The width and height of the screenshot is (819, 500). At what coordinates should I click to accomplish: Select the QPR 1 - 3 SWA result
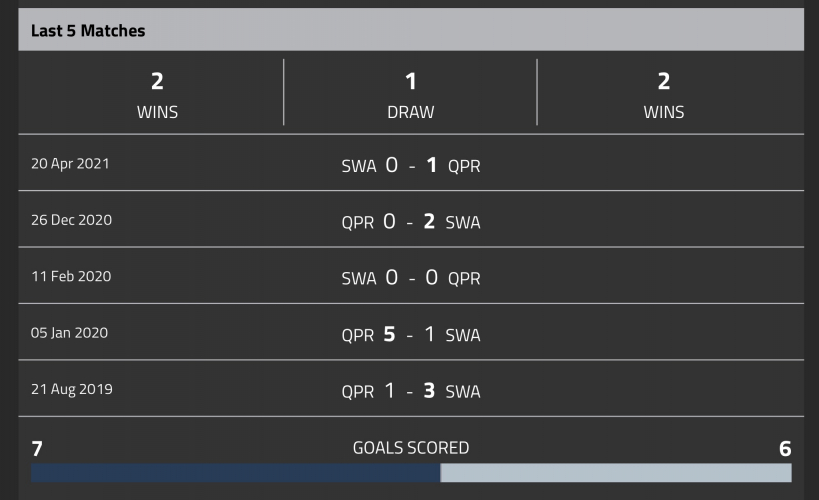[411, 390]
